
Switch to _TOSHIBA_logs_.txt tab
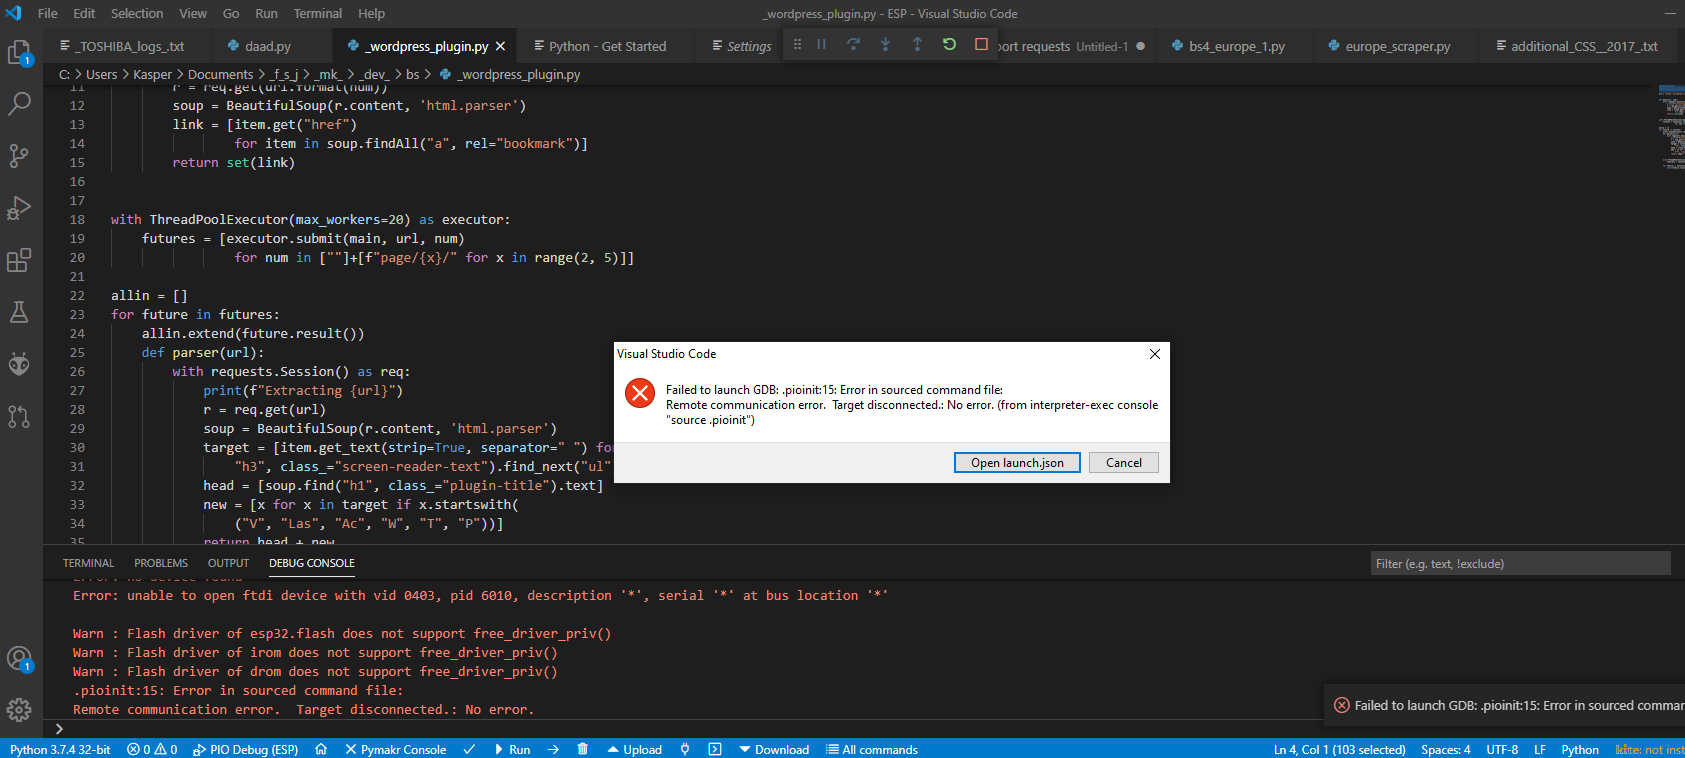pos(127,46)
